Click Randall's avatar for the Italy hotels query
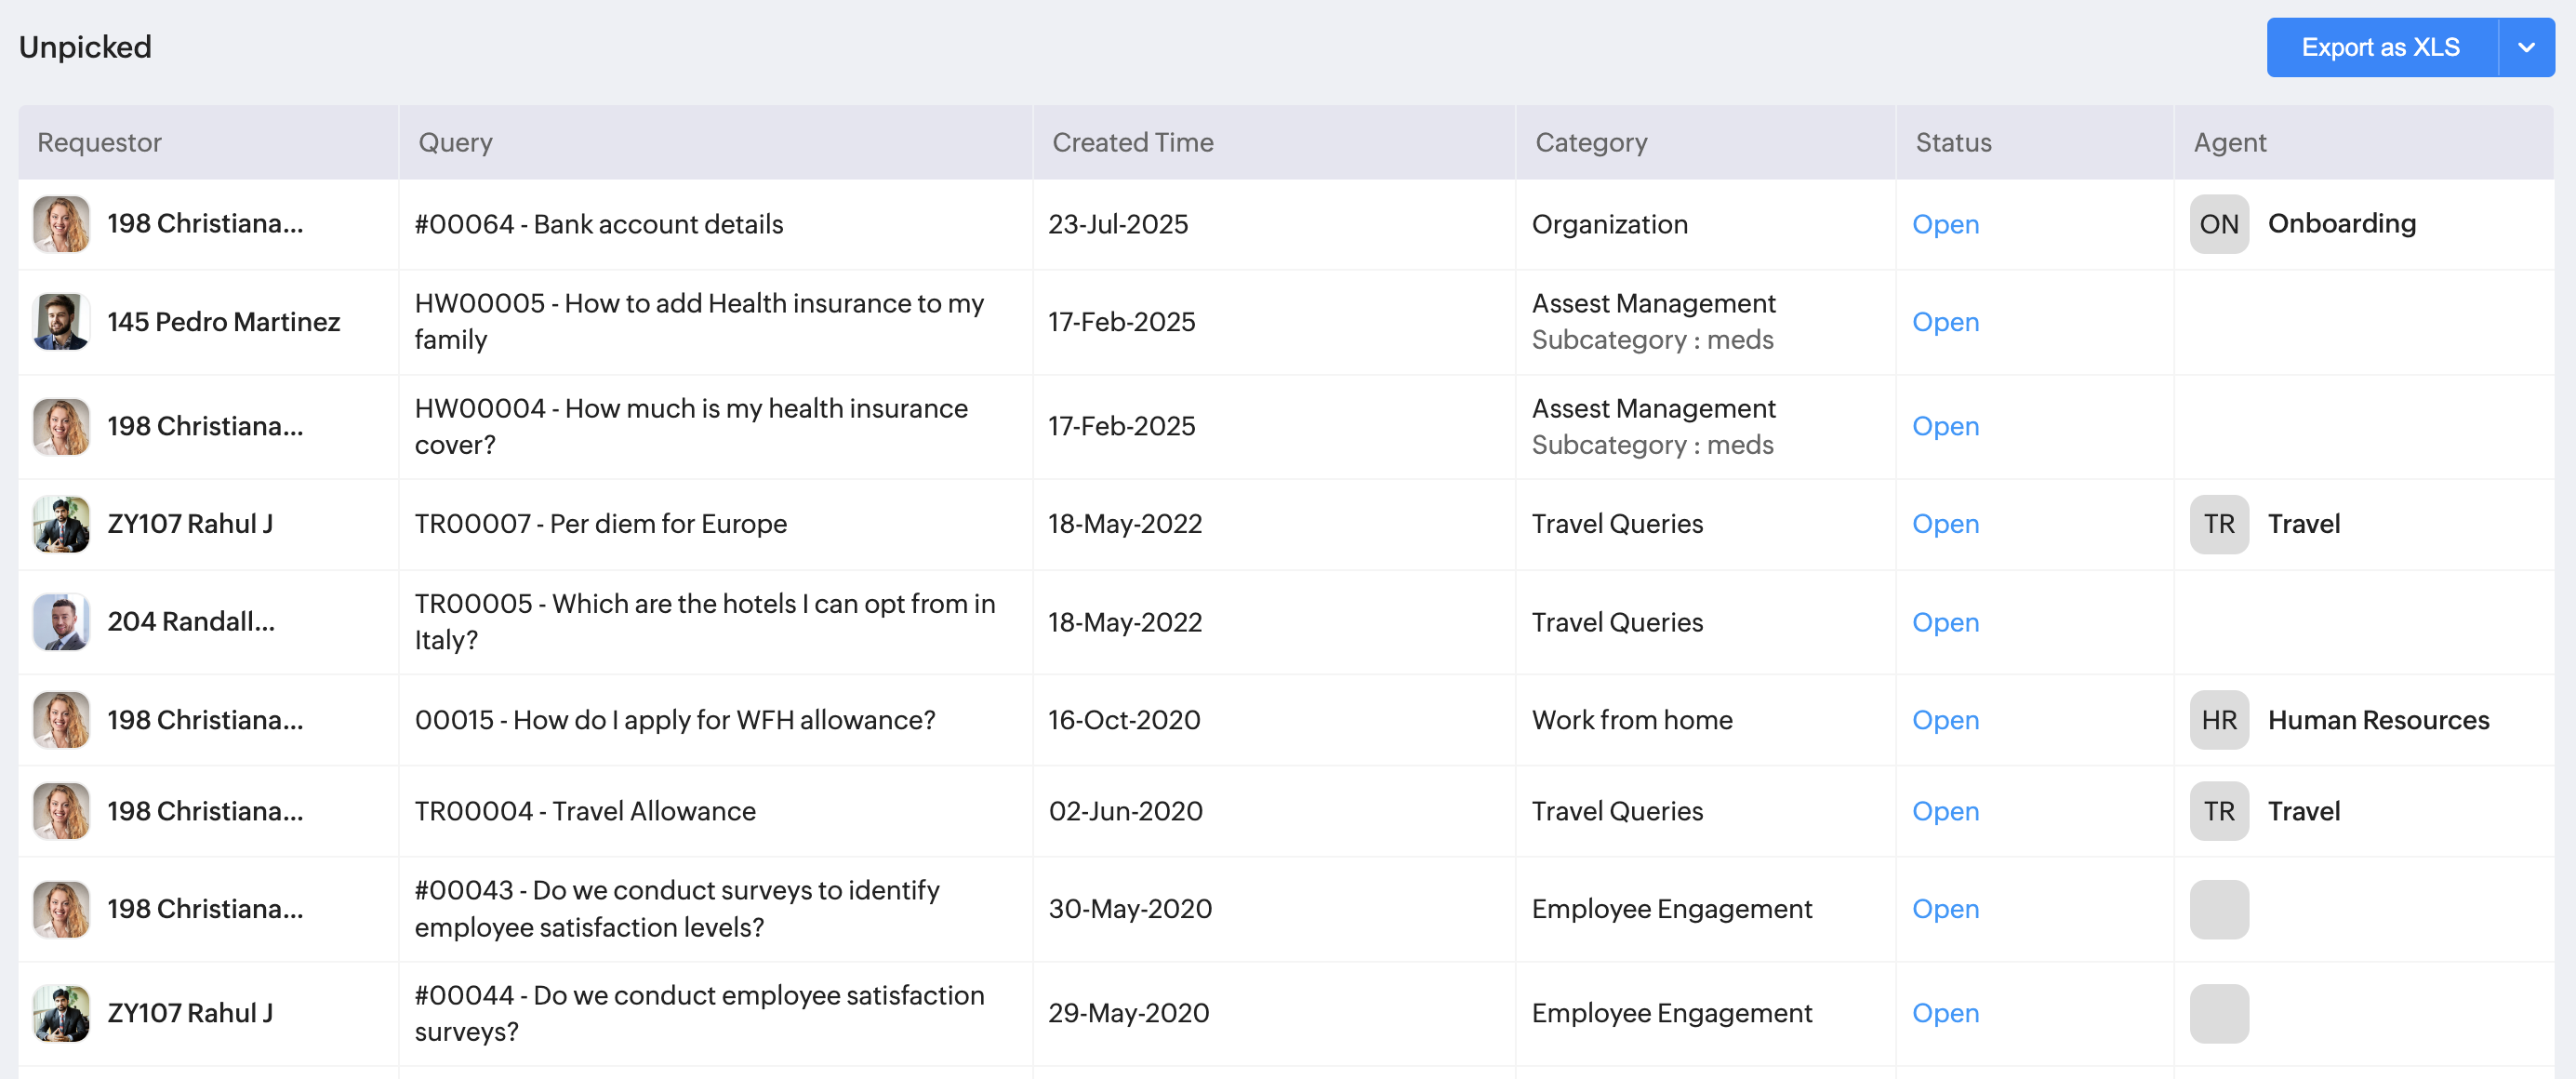Screen dimensions: 2576x1079 pos(61,622)
